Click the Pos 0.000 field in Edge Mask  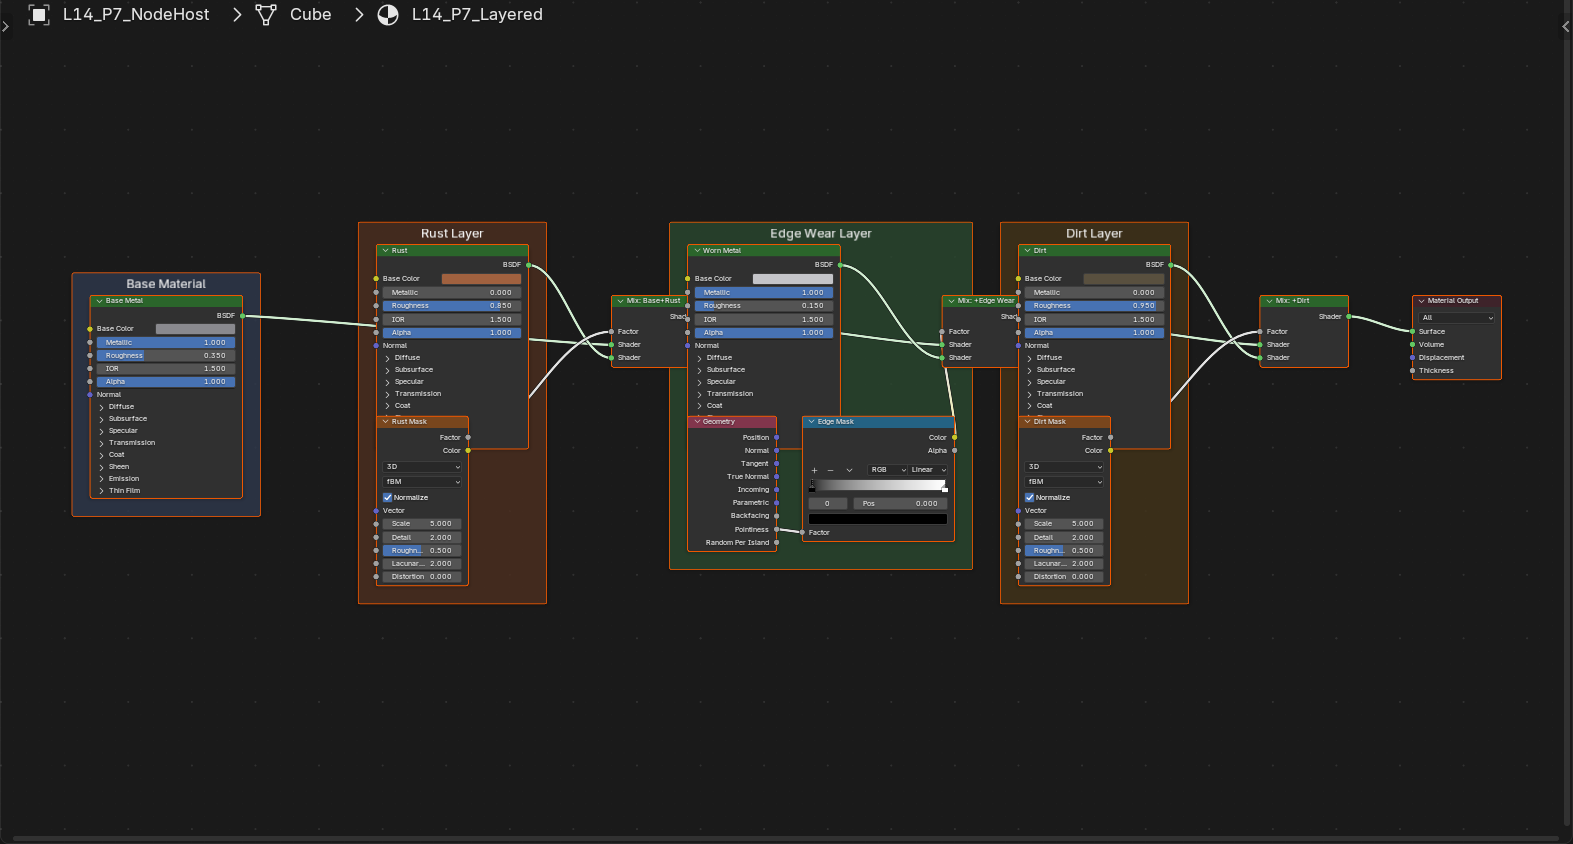900,504
